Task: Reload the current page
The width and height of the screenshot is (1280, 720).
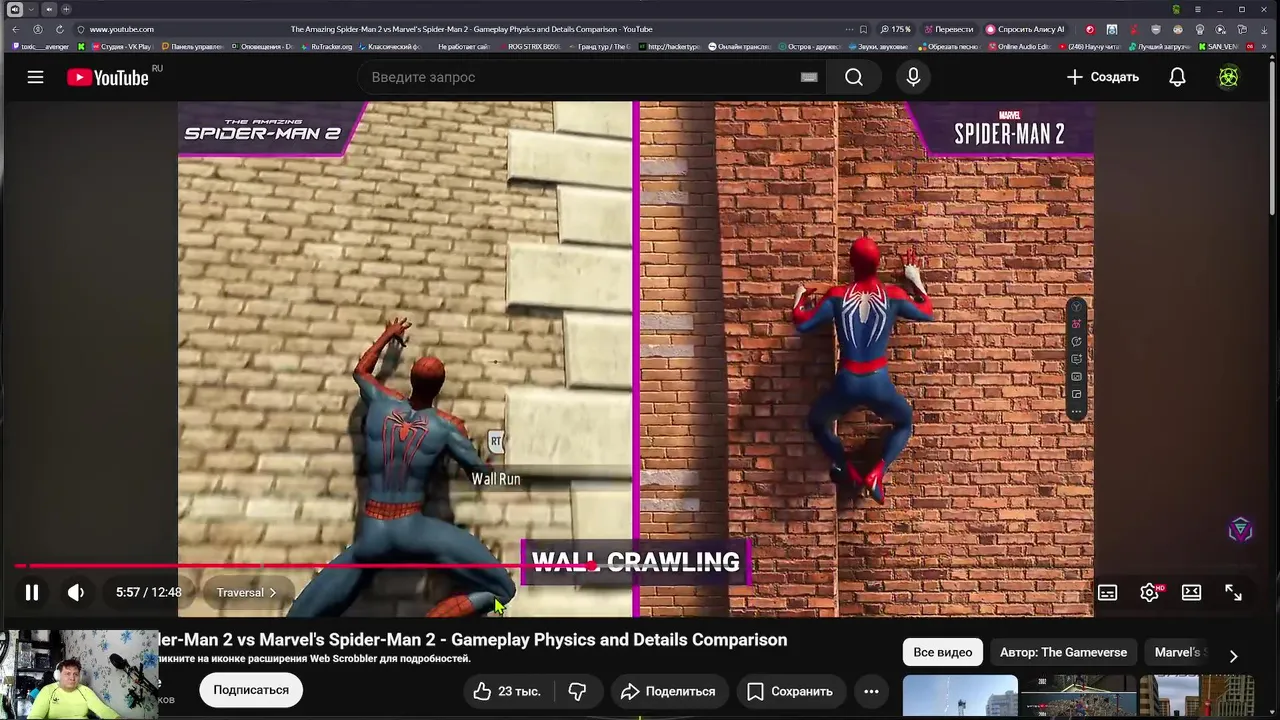Action: [x=59, y=29]
